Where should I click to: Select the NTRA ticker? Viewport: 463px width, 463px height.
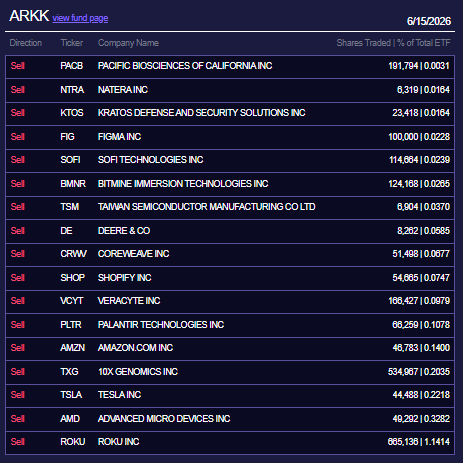72,90
